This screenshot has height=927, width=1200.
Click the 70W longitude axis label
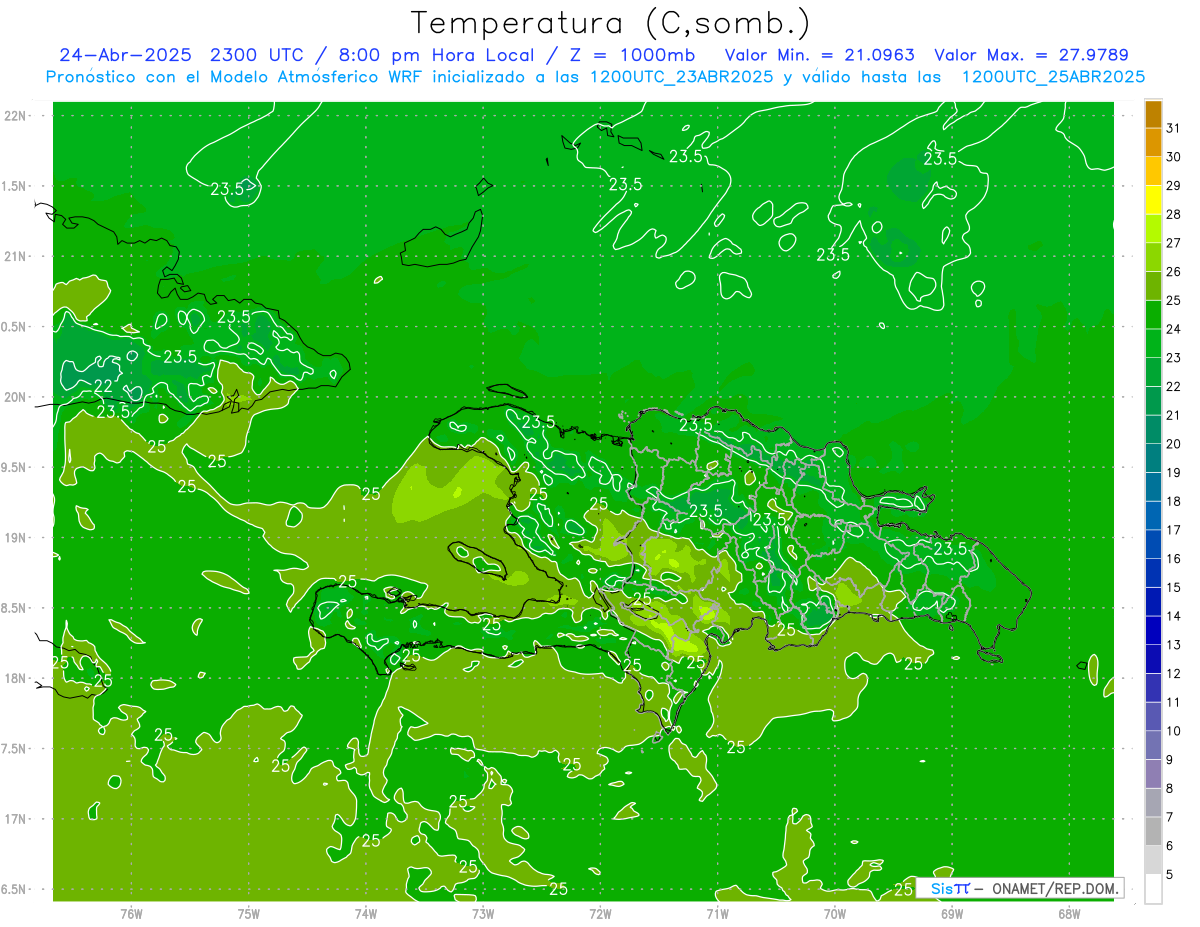(835, 913)
